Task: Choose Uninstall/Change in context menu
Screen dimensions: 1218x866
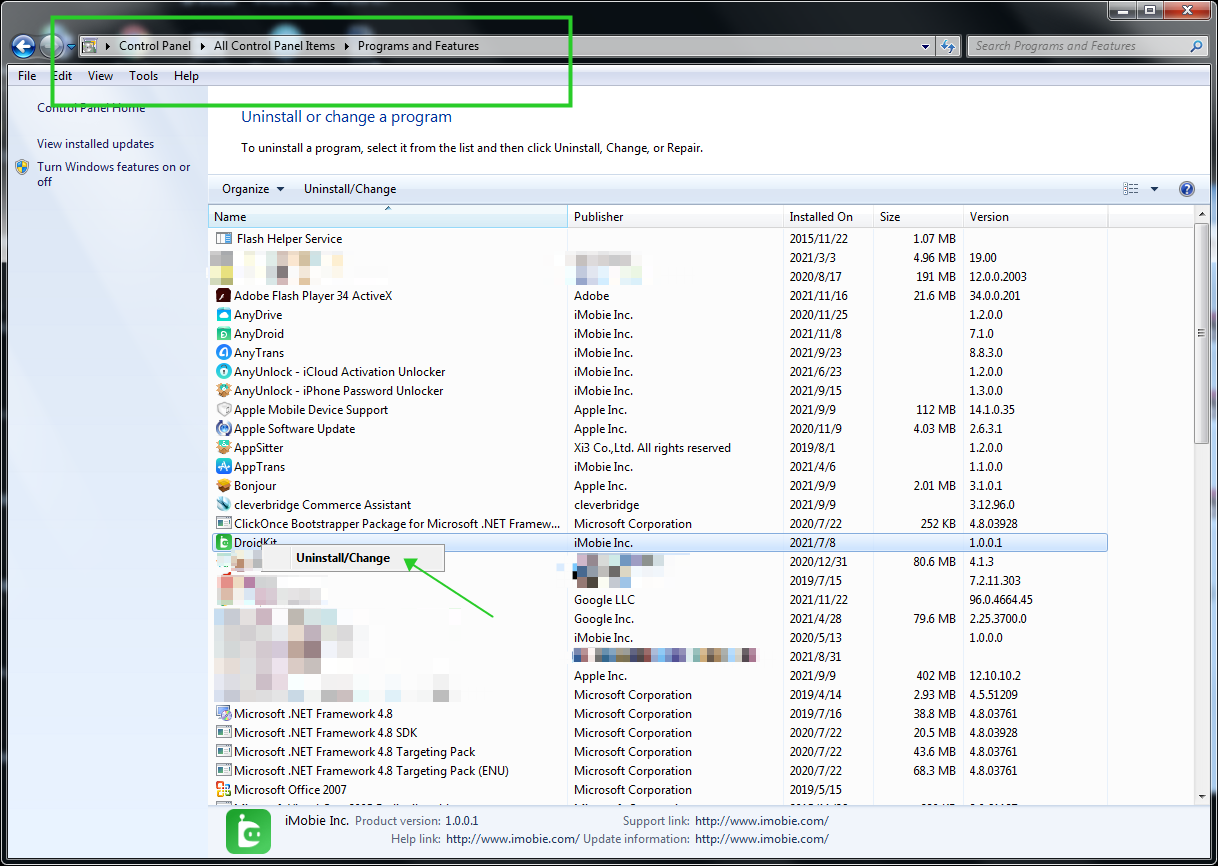Action: pyautogui.click(x=343, y=558)
